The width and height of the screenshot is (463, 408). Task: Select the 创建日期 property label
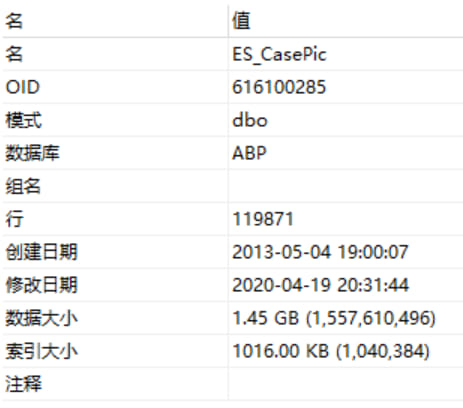pyautogui.click(x=41, y=252)
